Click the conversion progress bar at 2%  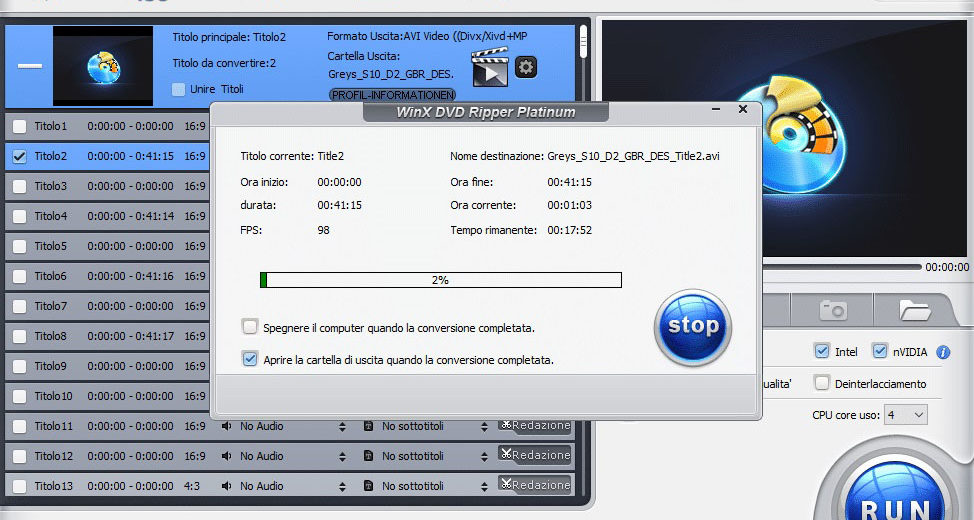(x=440, y=280)
